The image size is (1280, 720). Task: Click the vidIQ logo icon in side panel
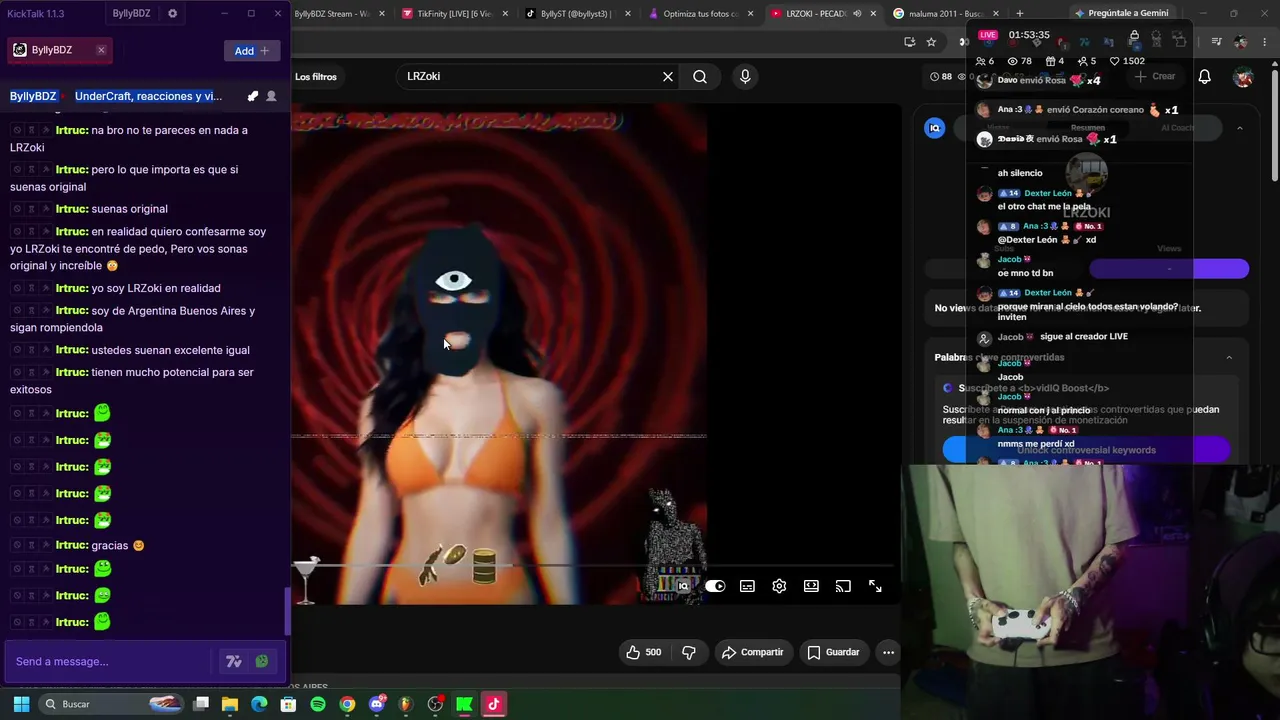[x=935, y=128]
